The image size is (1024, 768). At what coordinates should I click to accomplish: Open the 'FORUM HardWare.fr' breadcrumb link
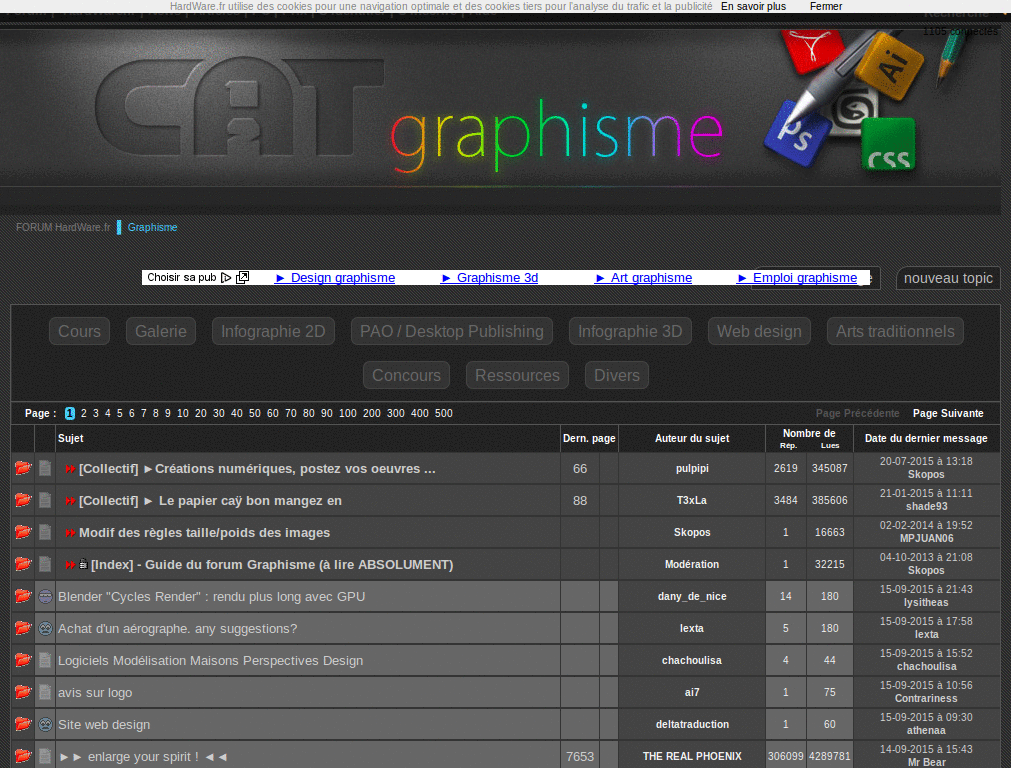click(x=63, y=227)
